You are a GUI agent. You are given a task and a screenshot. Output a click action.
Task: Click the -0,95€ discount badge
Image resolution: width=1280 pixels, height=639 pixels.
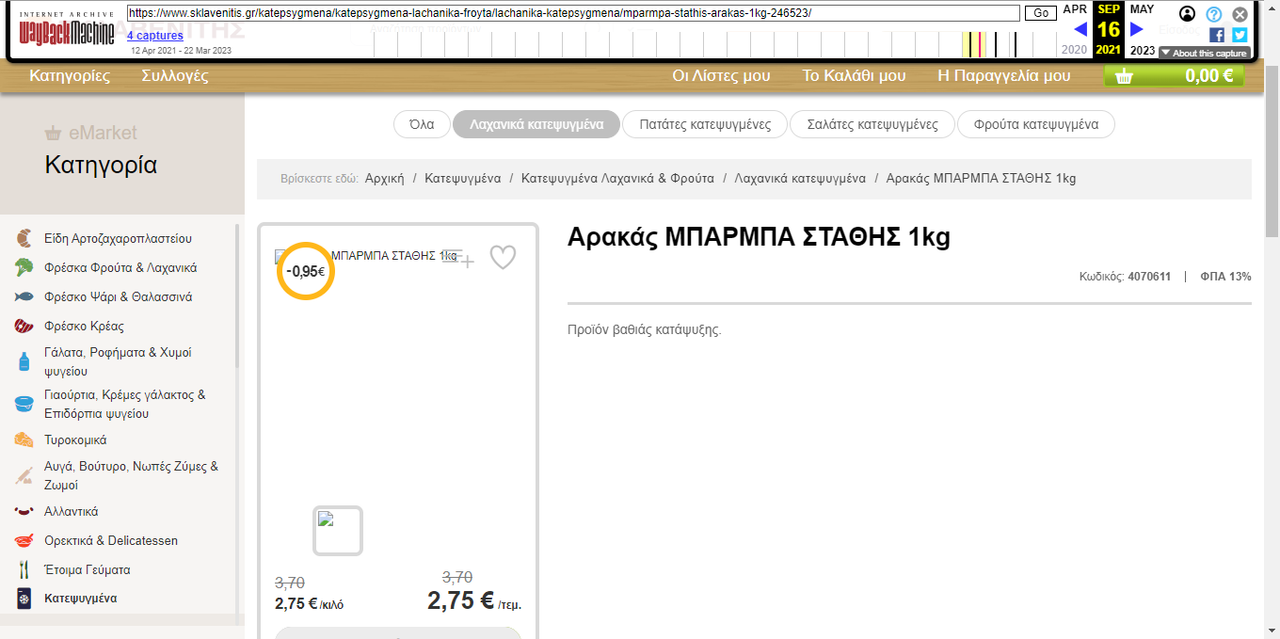coord(305,271)
